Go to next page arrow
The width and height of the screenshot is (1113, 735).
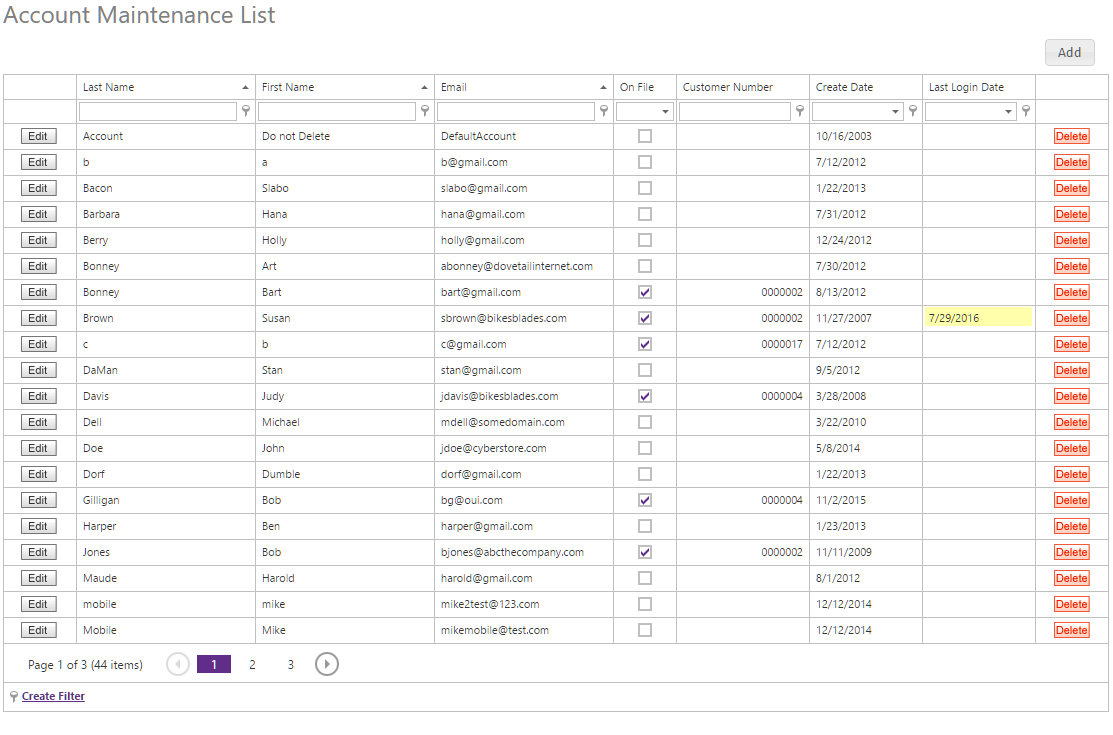click(x=327, y=664)
